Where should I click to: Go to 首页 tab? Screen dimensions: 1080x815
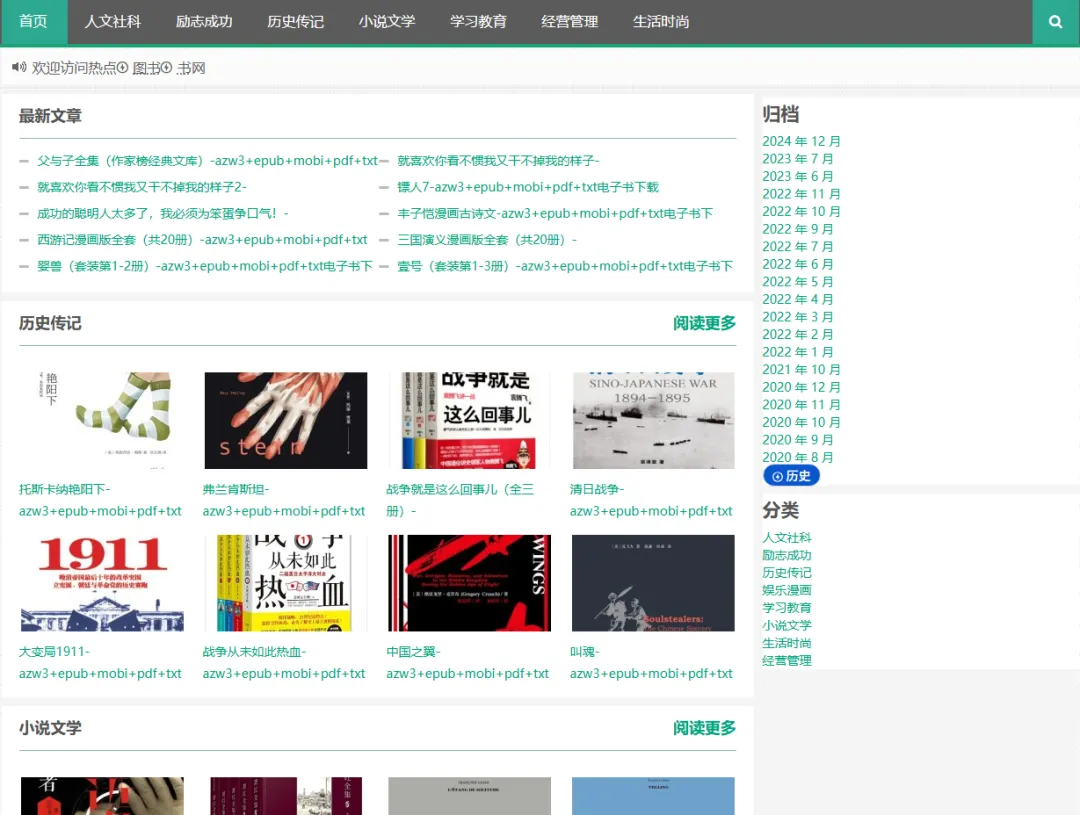(34, 22)
